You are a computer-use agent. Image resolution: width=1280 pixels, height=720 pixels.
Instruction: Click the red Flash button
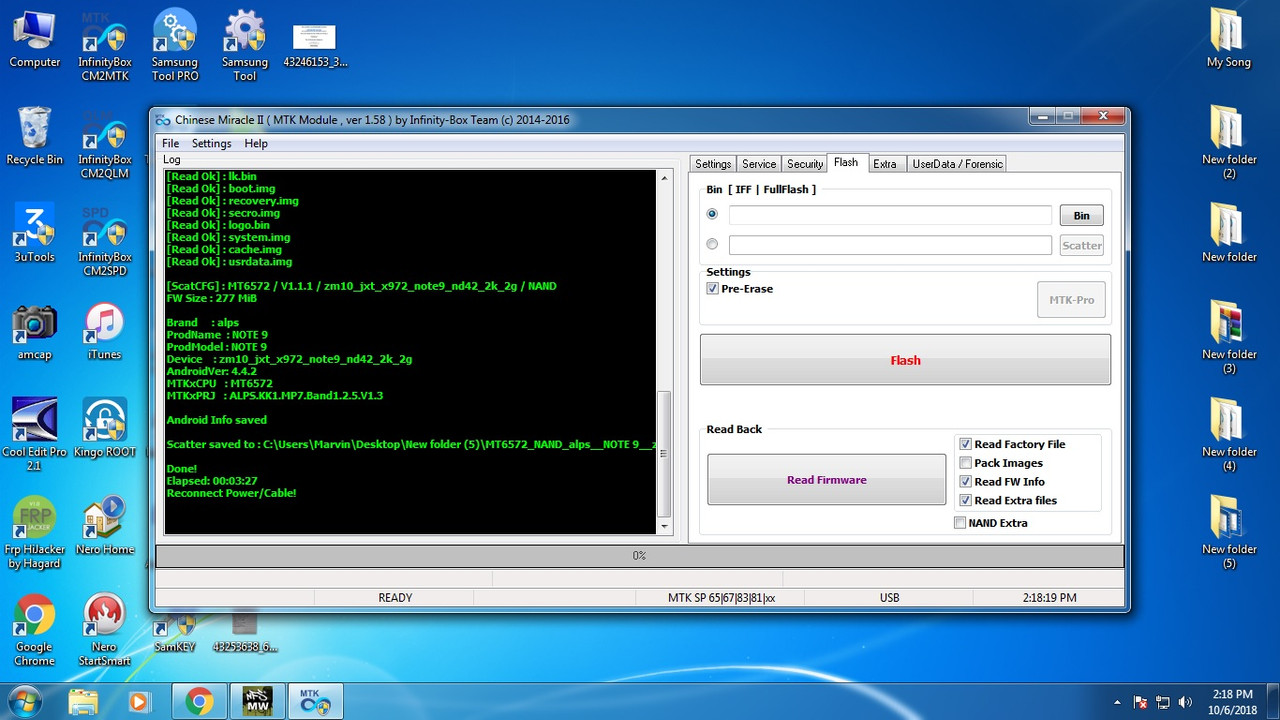[905, 360]
